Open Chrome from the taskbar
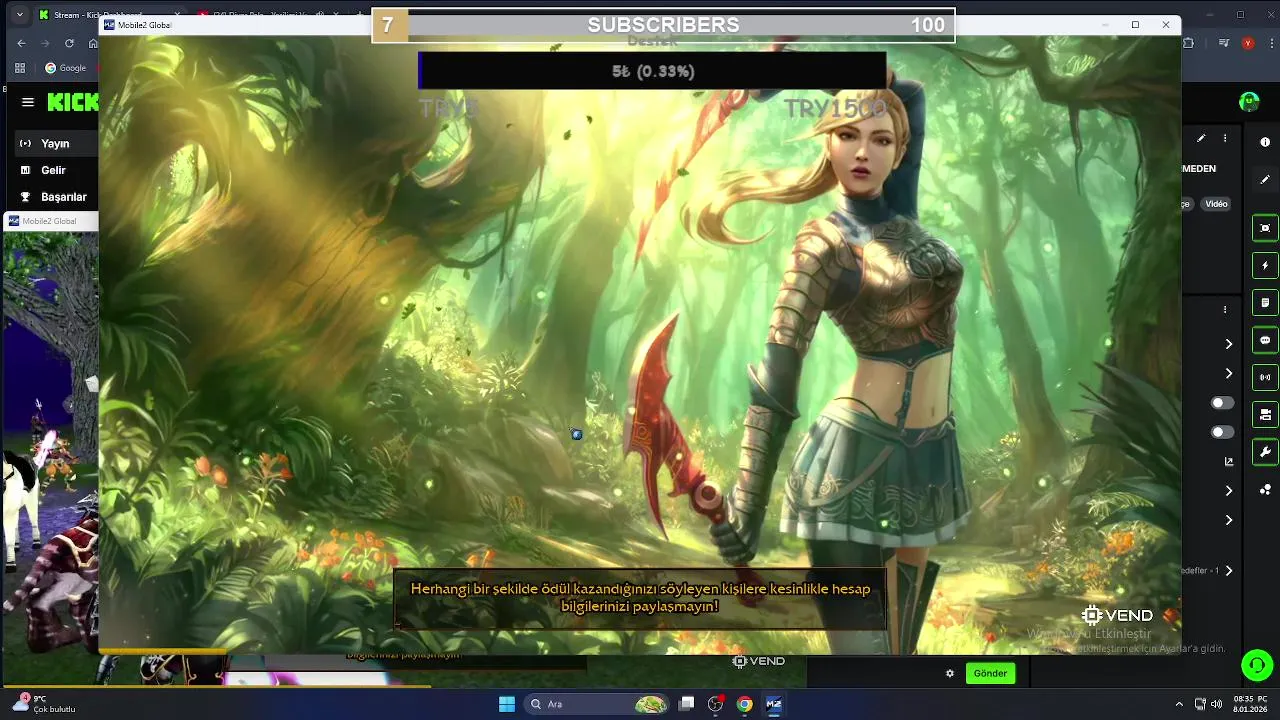The width and height of the screenshot is (1280, 720). pos(744,704)
